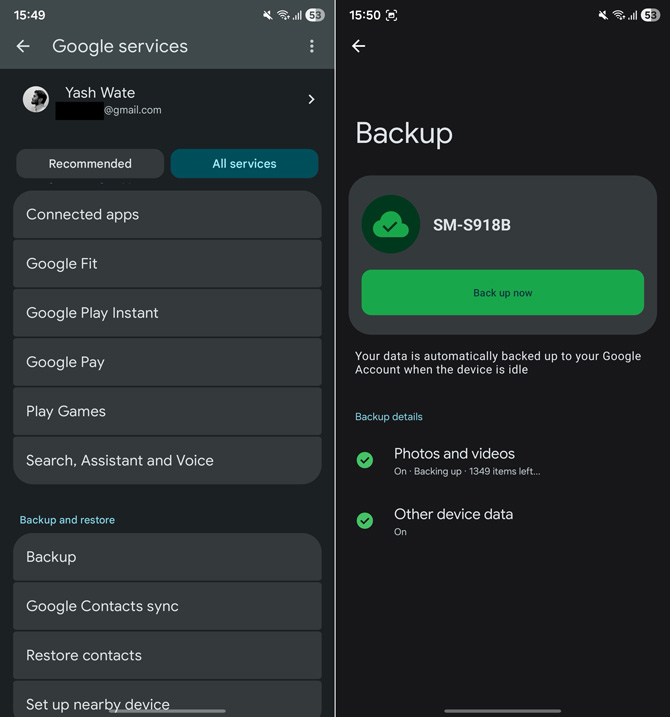Tap mute icon in right status bar
This screenshot has height=717, width=670.
(603, 16)
